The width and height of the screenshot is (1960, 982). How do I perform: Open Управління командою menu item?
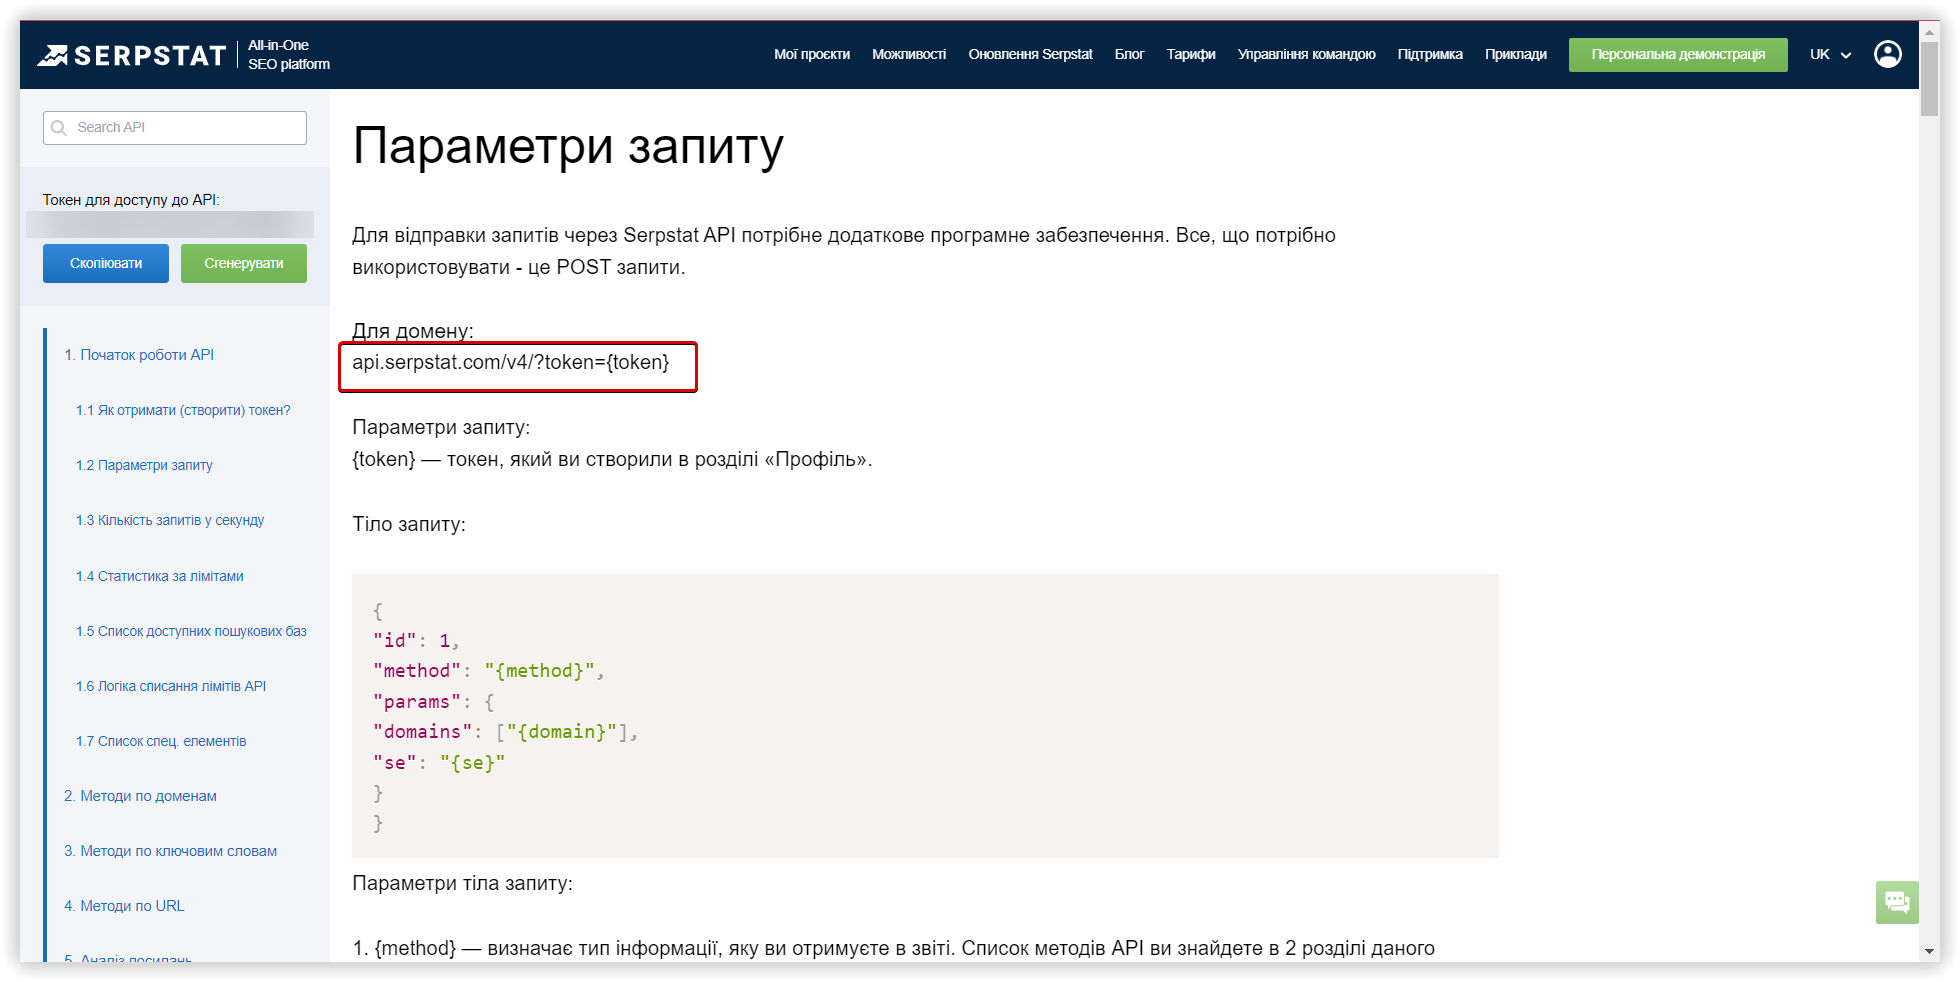[x=1306, y=55]
